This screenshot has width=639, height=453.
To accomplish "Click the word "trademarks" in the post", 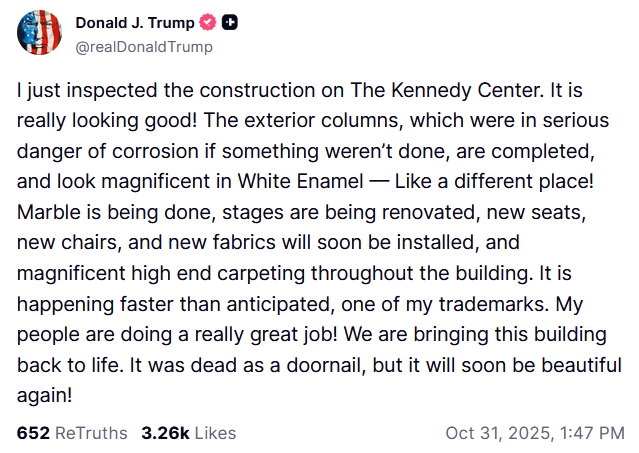I will 494,304.
